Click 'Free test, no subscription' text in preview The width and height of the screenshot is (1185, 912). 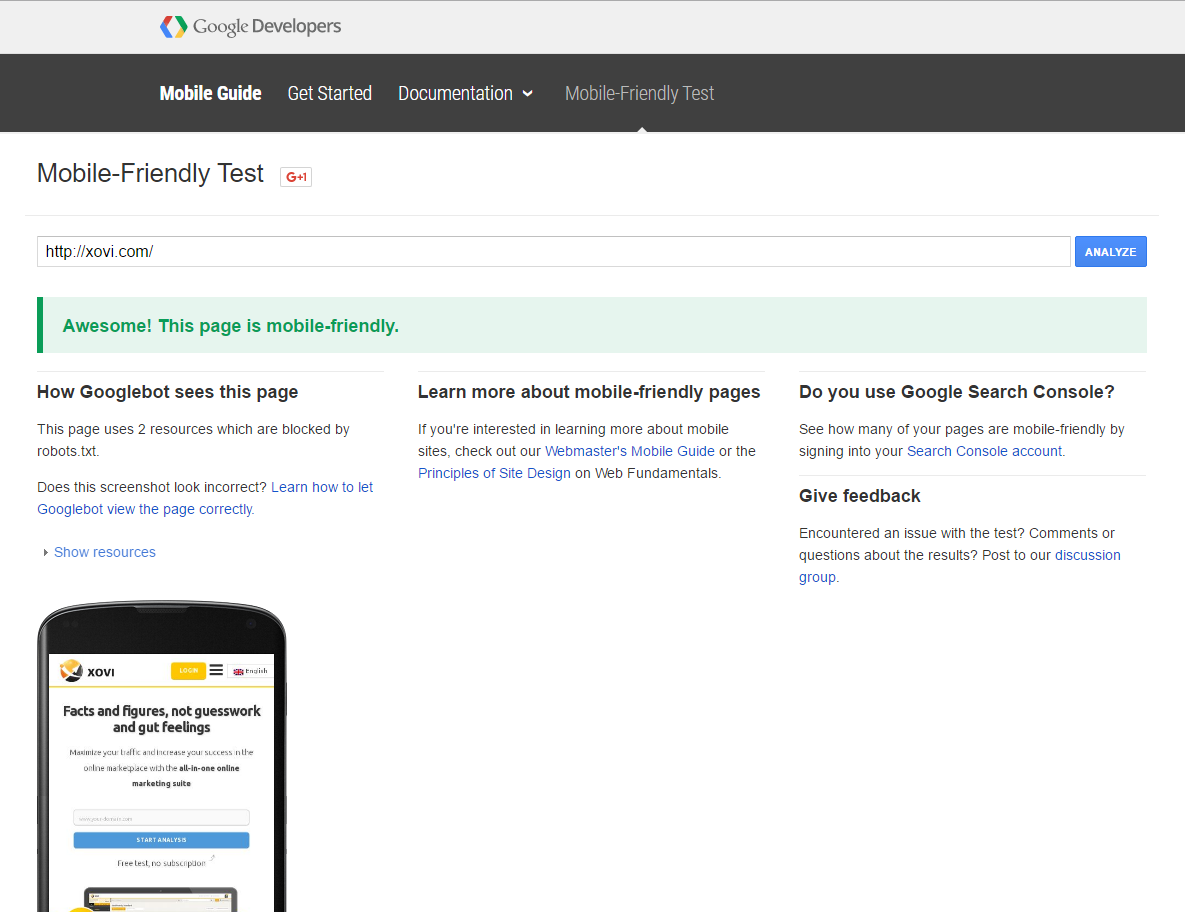[x=161, y=863]
